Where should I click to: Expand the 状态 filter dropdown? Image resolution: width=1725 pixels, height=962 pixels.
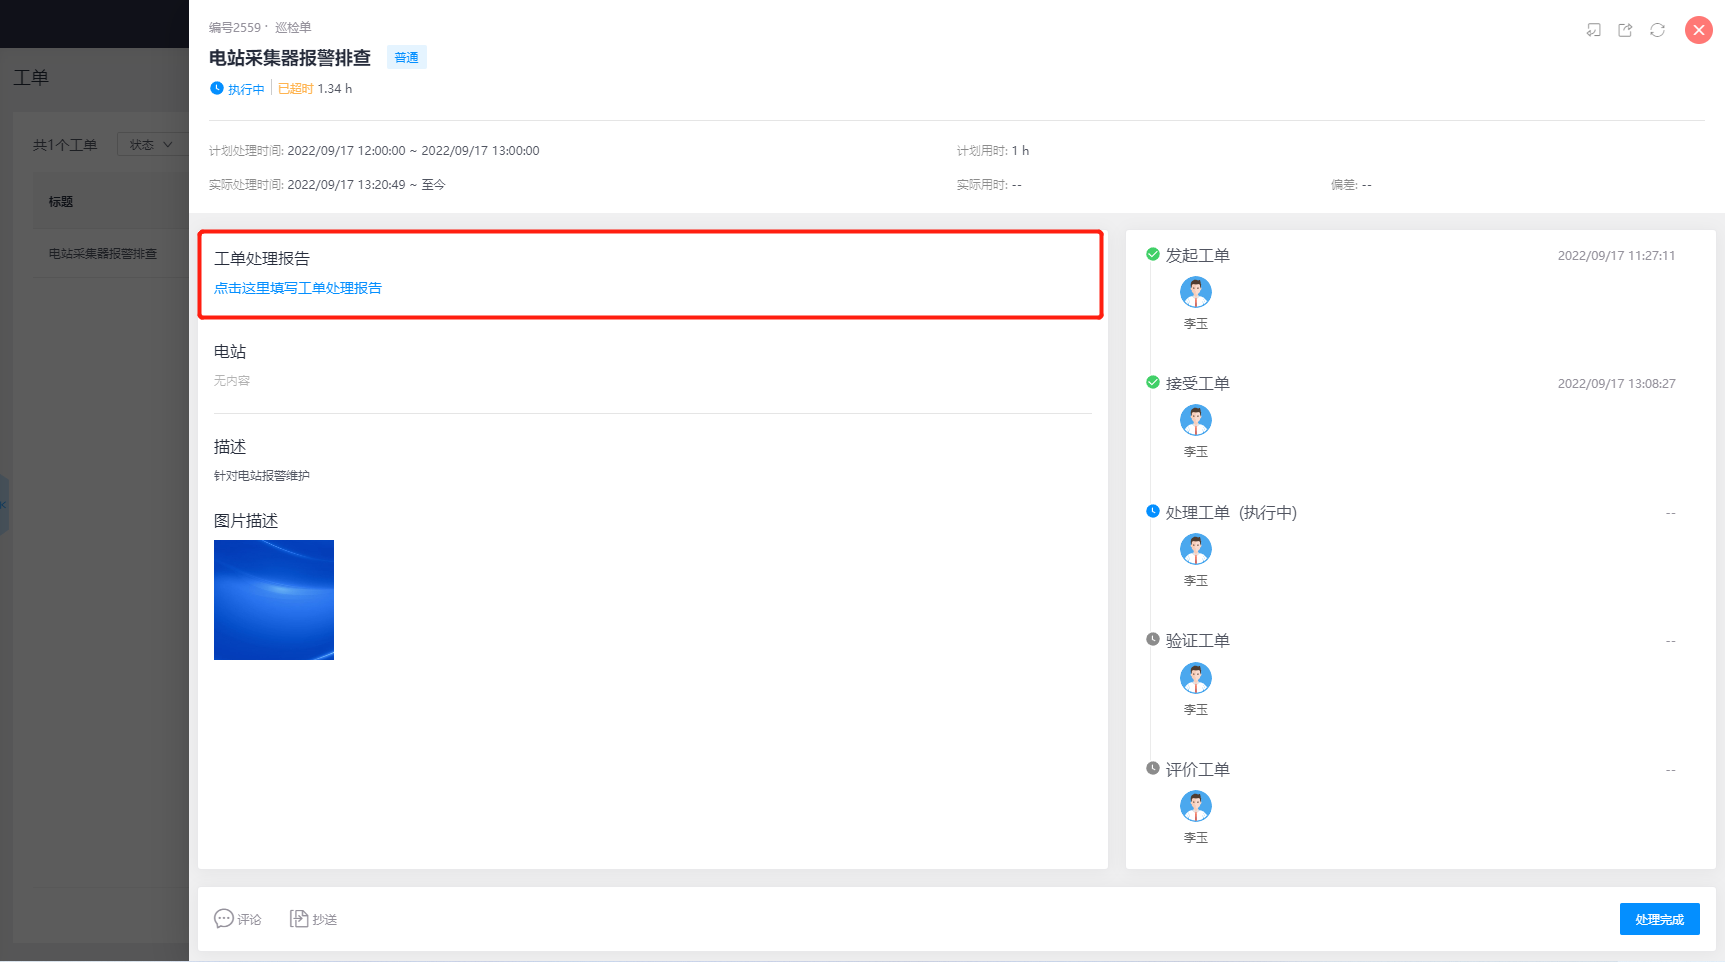[x=151, y=145]
